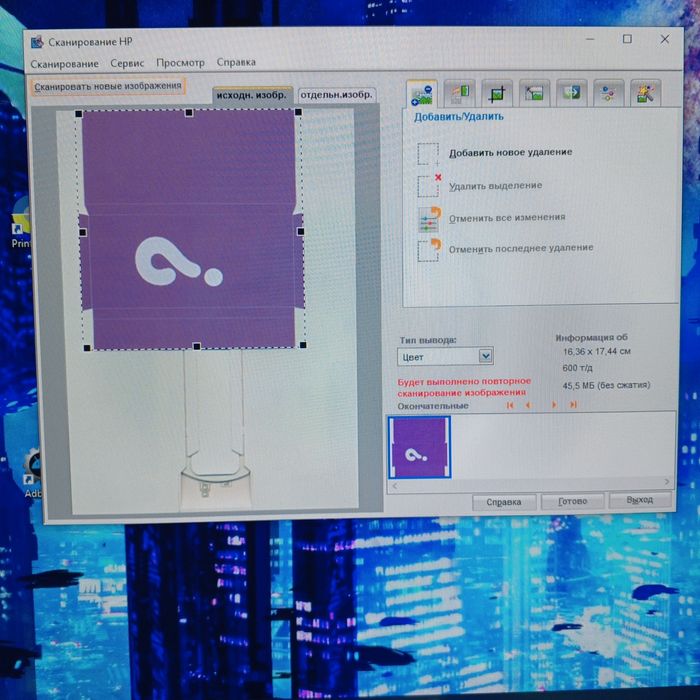Jump to first final image arrow
Image resolution: width=700 pixels, height=700 pixels.
point(510,405)
